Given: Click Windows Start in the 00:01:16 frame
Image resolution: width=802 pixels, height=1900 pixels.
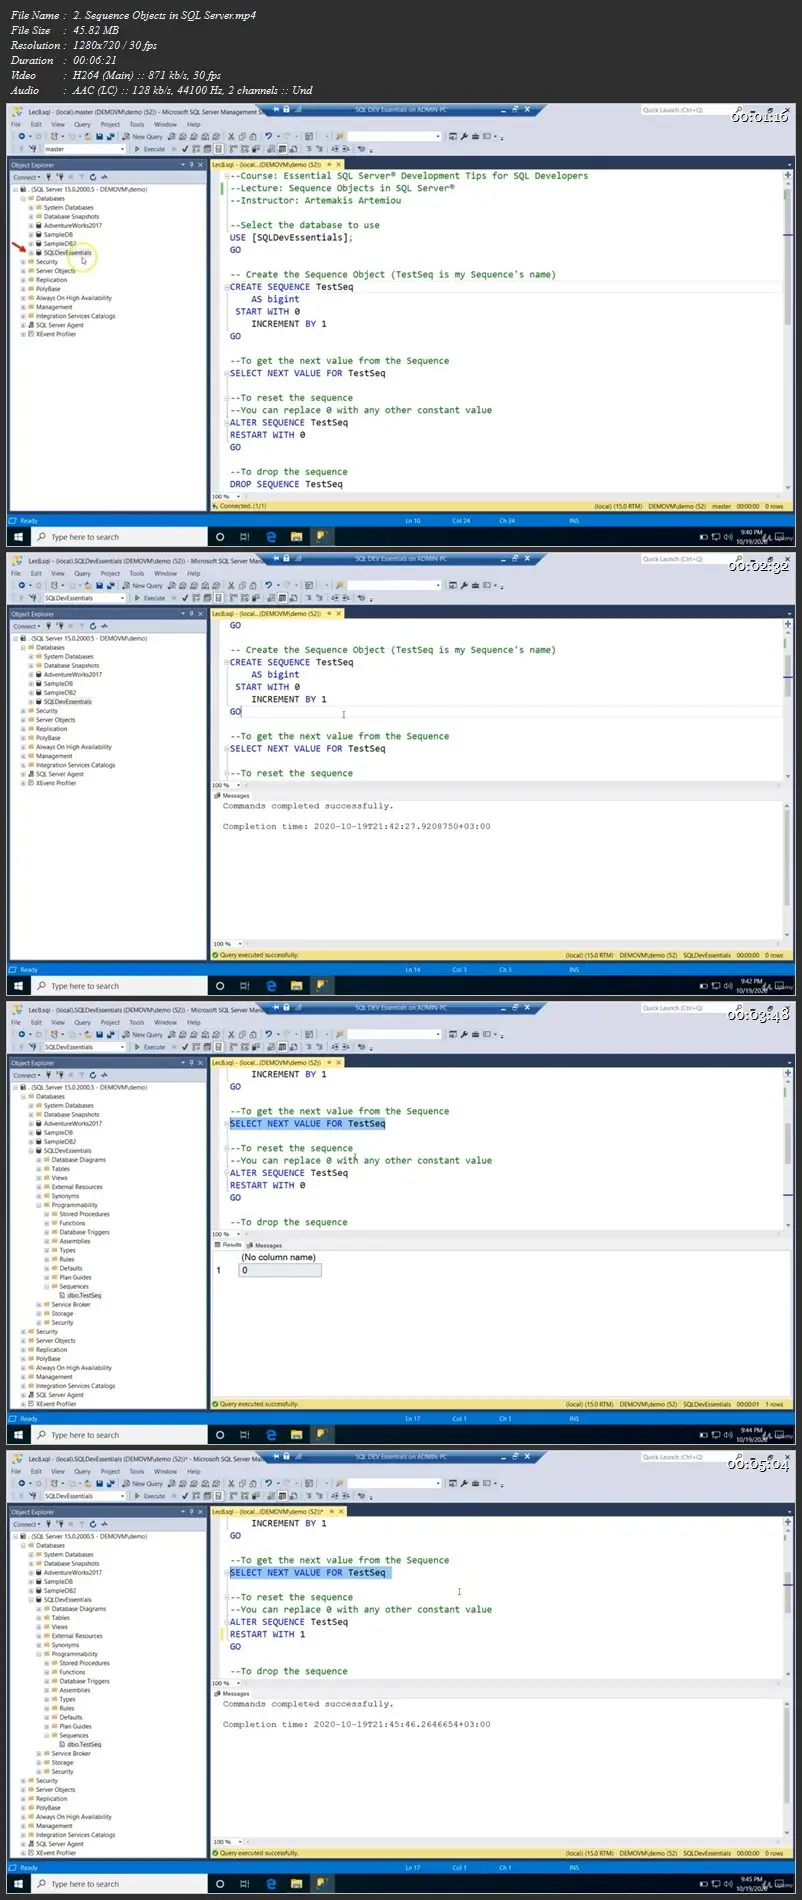Looking at the screenshot, I should tap(18, 537).
